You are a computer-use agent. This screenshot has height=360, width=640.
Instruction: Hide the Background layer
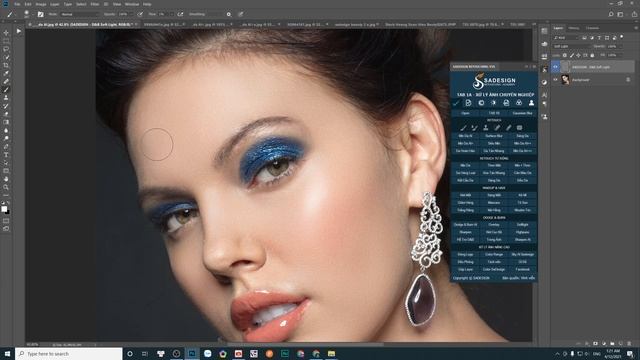[555, 80]
